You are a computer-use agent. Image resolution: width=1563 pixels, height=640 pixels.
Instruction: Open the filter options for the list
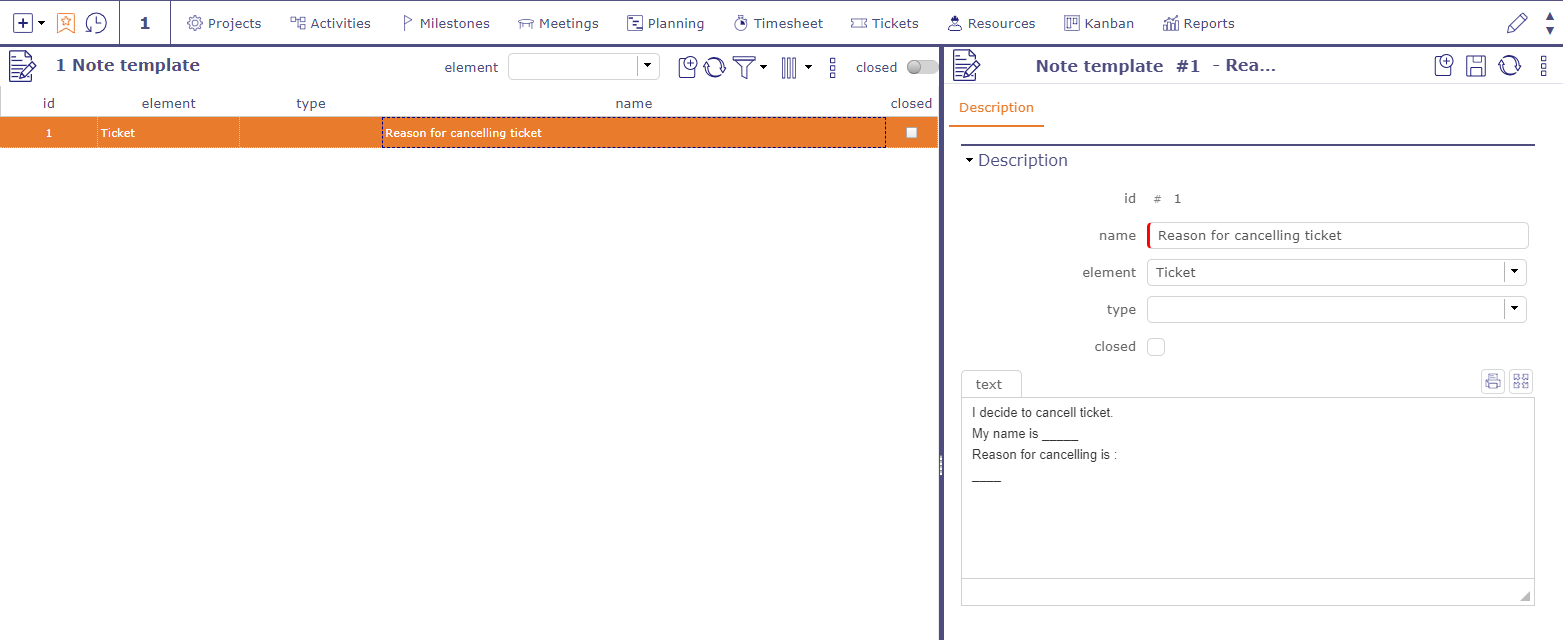[745, 66]
